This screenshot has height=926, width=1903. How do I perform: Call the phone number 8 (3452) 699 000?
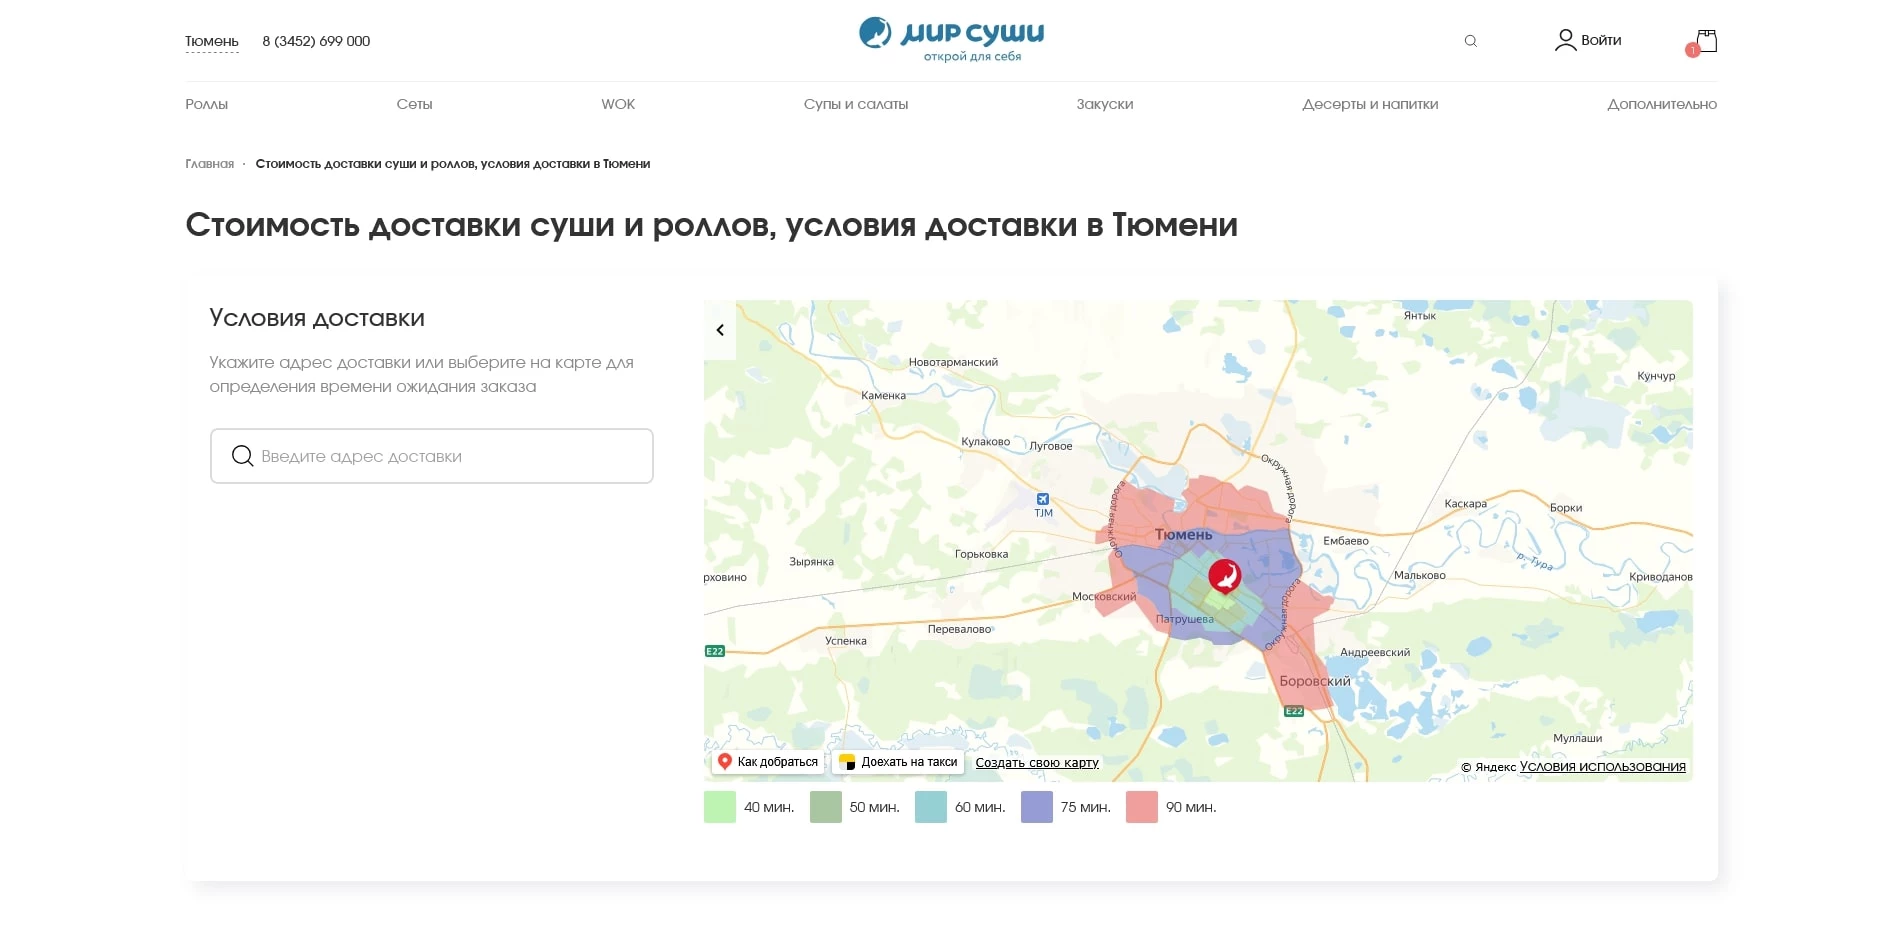click(x=316, y=41)
